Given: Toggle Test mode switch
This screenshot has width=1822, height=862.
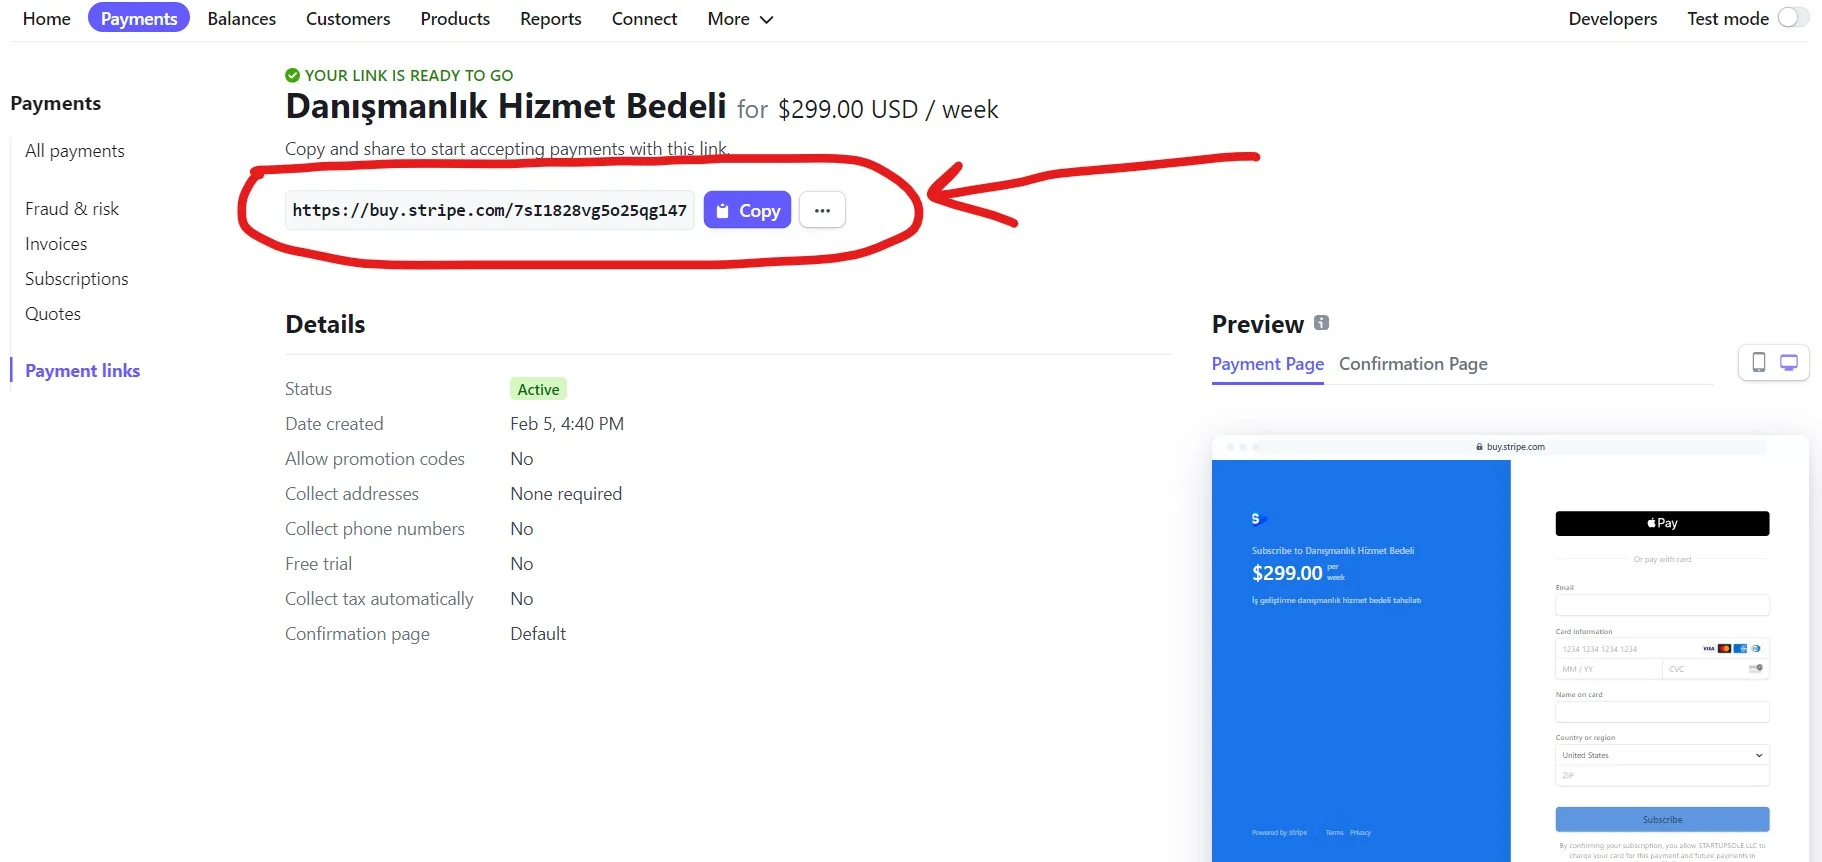Looking at the screenshot, I should point(1793,18).
